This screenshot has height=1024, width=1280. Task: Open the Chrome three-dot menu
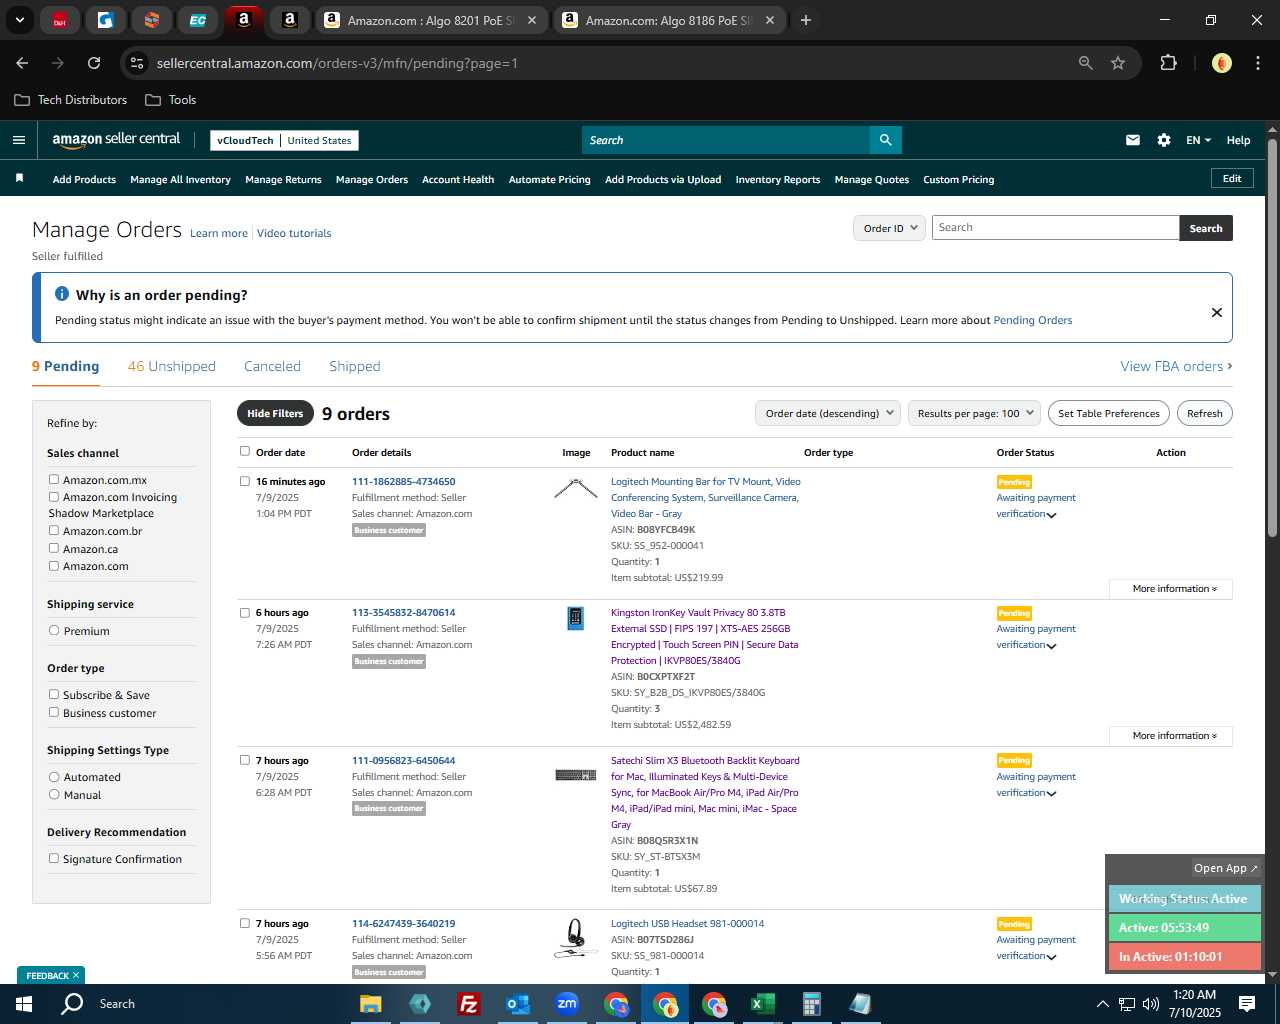(x=1256, y=63)
